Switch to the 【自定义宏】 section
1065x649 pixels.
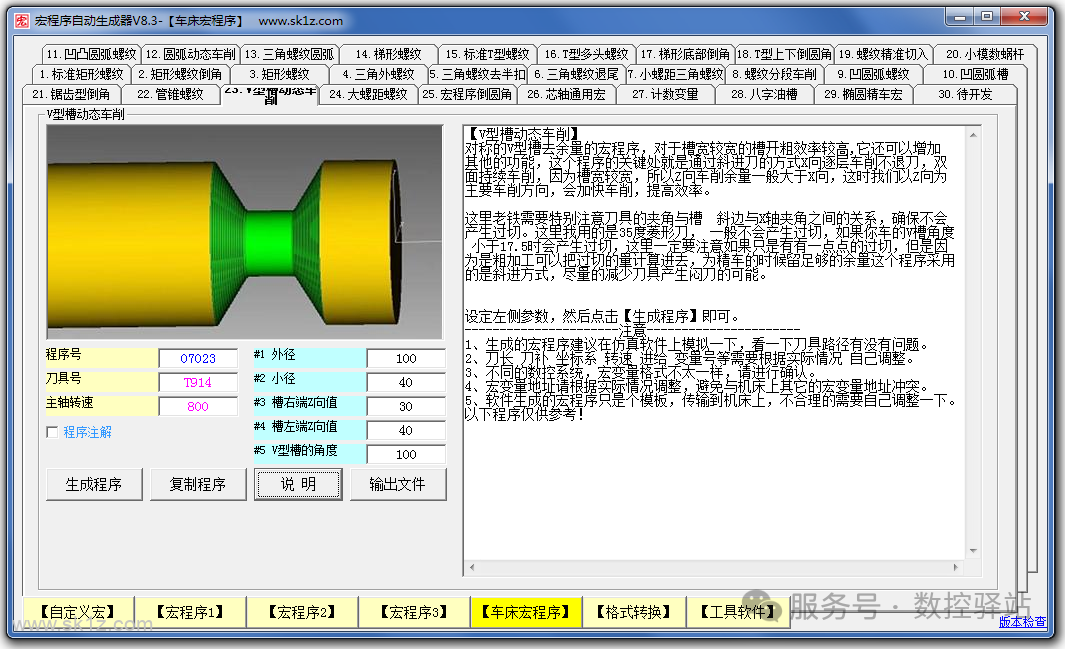point(78,612)
